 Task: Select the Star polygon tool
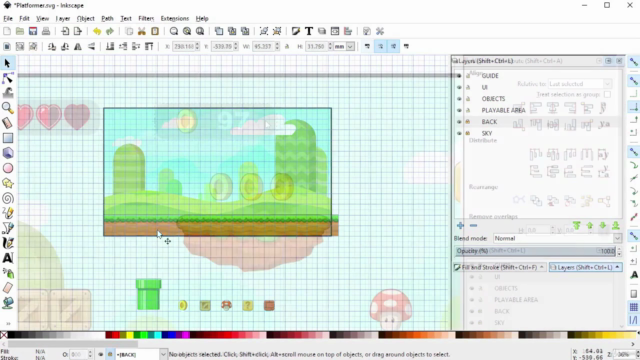coord(7,183)
